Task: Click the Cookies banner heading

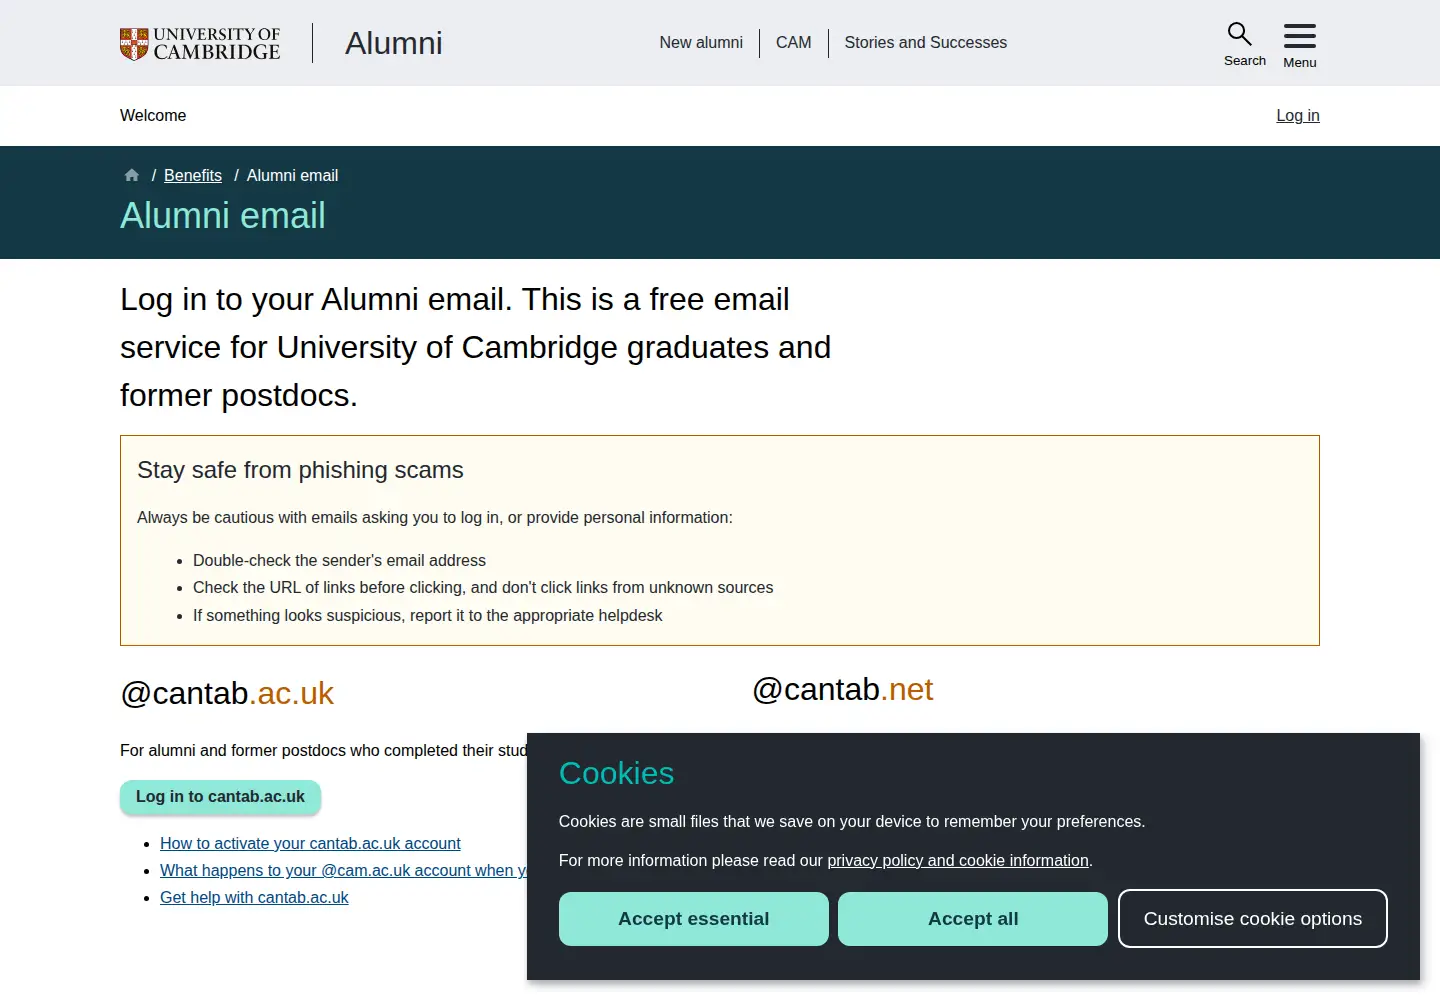Action: (x=616, y=773)
